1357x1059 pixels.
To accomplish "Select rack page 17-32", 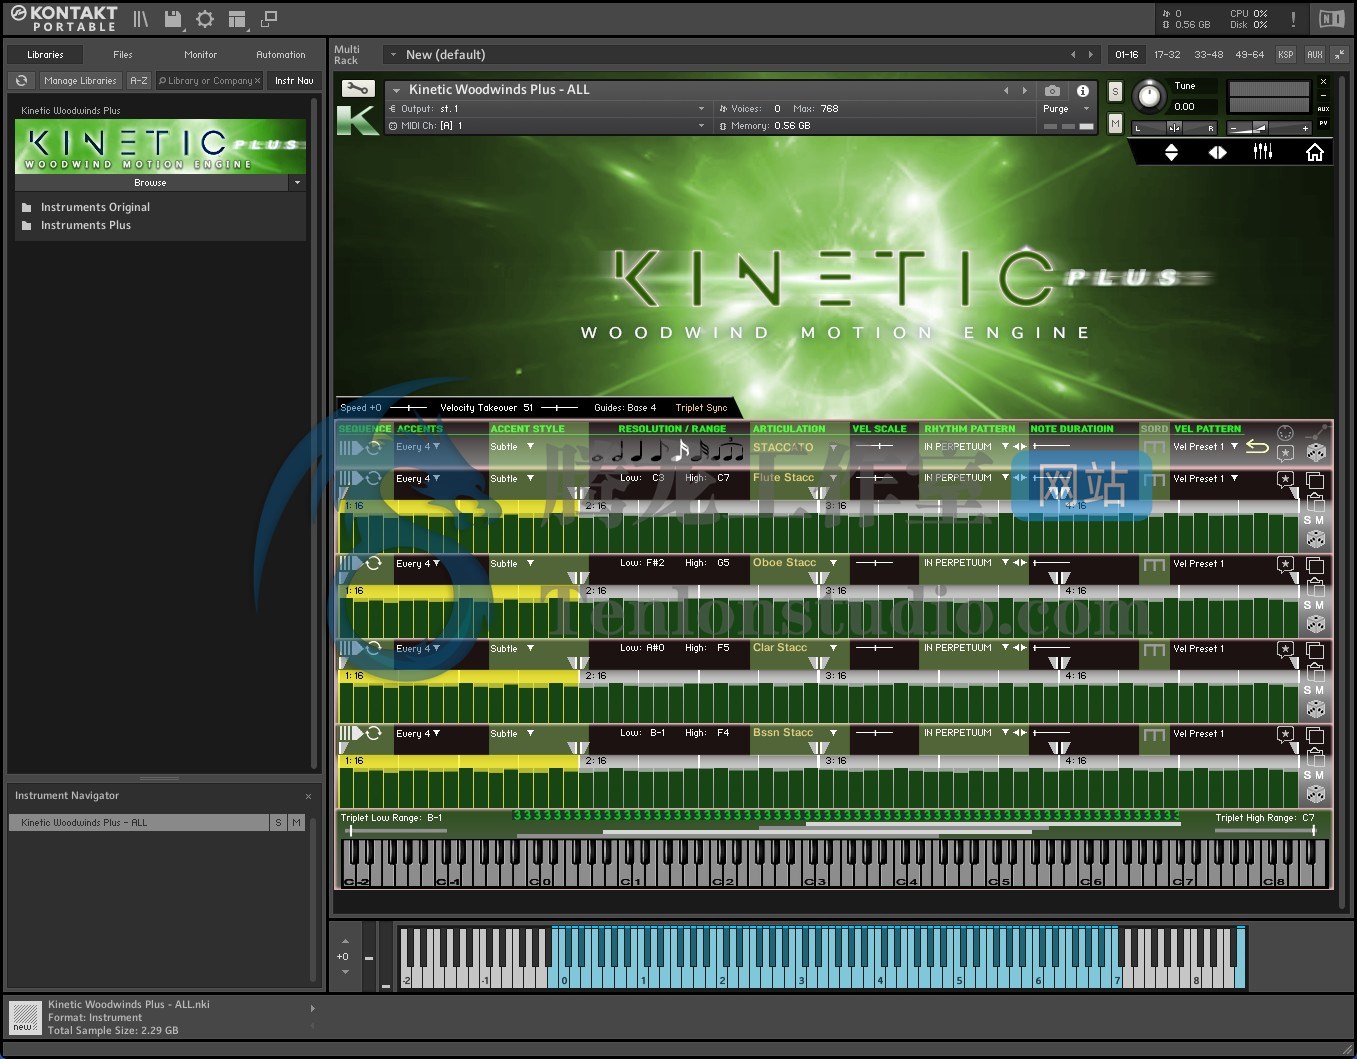I will click(1167, 55).
